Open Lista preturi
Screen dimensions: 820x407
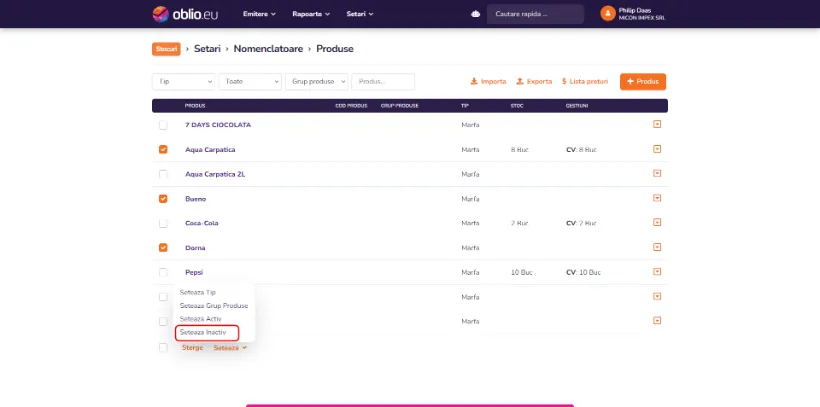[x=585, y=82]
